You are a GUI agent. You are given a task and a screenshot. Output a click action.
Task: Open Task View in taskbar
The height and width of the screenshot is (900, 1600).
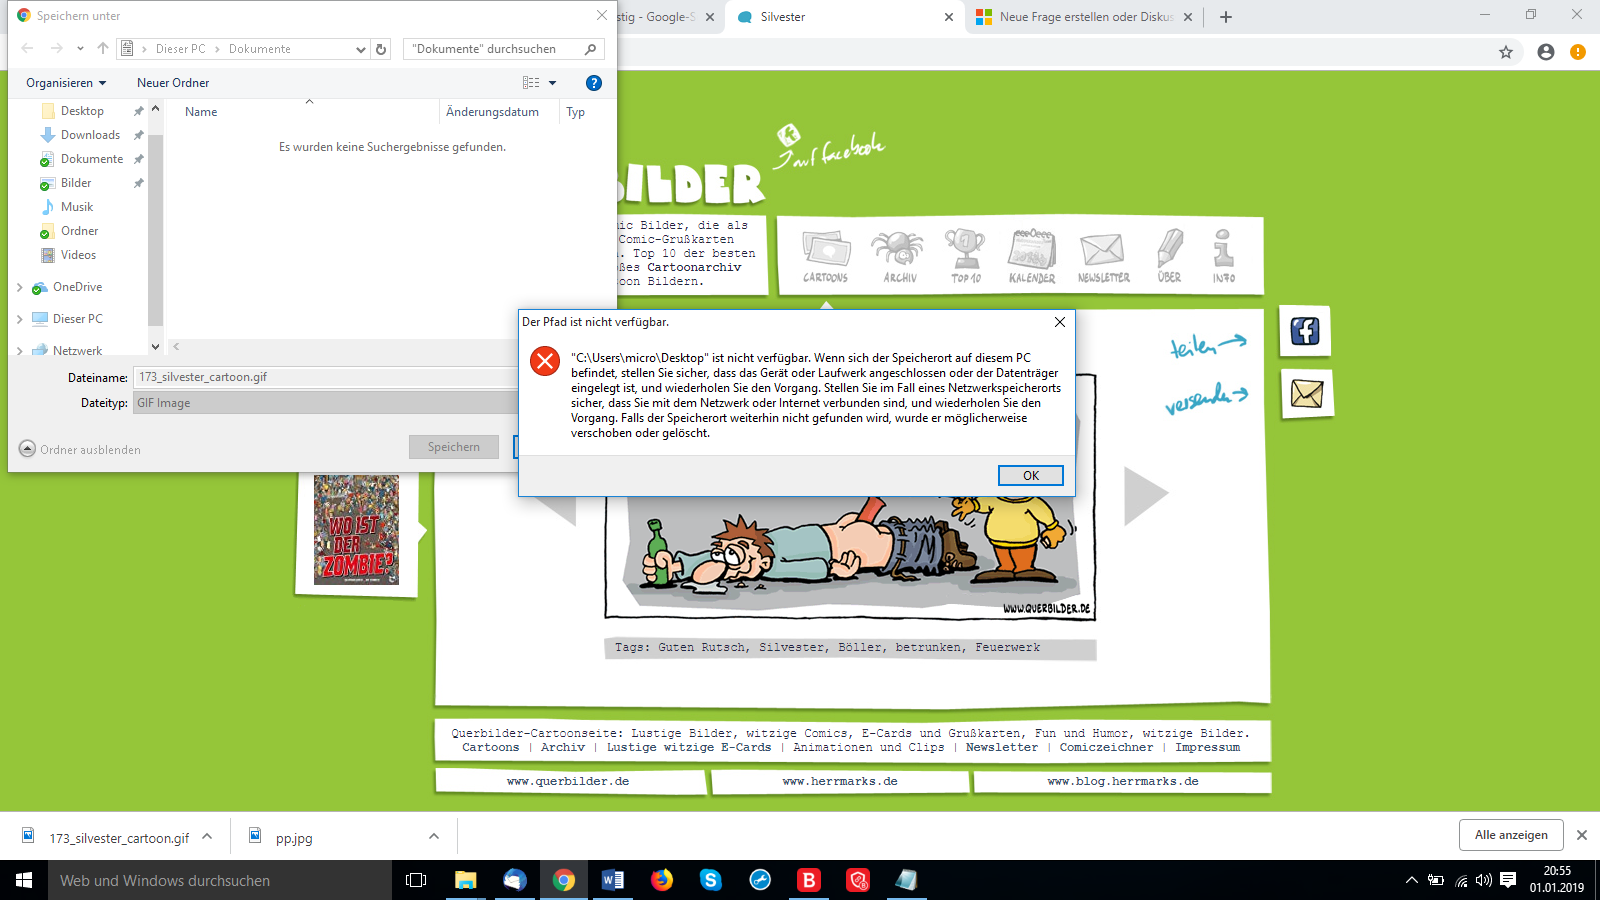[416, 880]
